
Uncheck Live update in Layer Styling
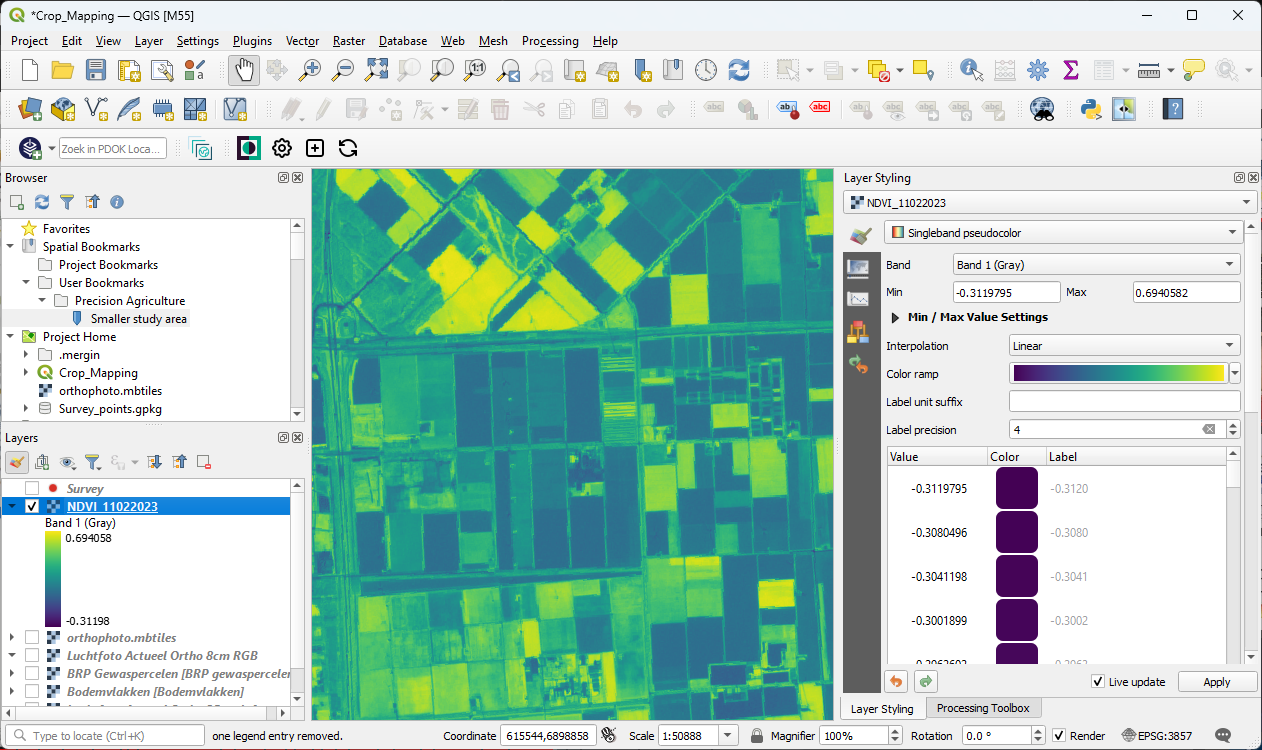pyautogui.click(x=1097, y=681)
